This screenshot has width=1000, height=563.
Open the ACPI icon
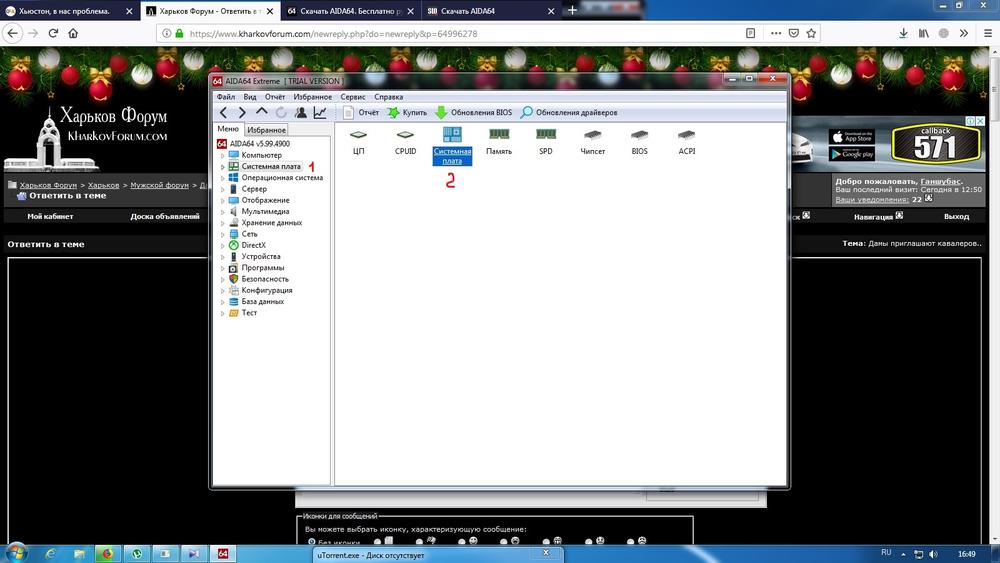(x=686, y=142)
